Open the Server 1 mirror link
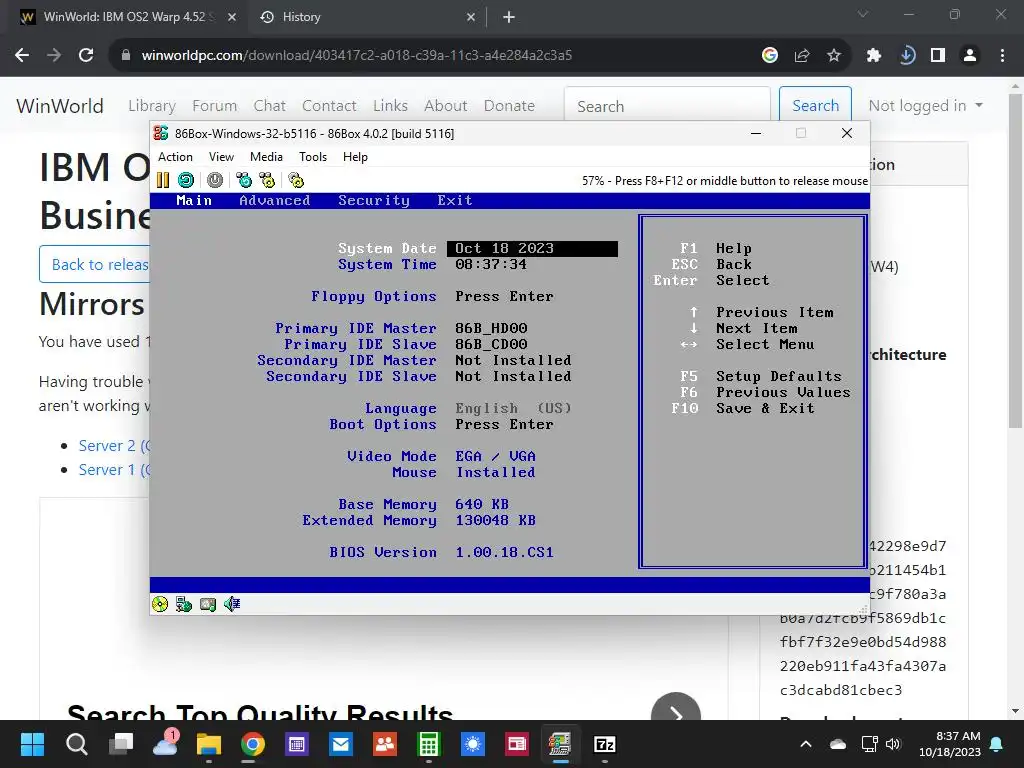This screenshot has height=768, width=1024. (115, 470)
